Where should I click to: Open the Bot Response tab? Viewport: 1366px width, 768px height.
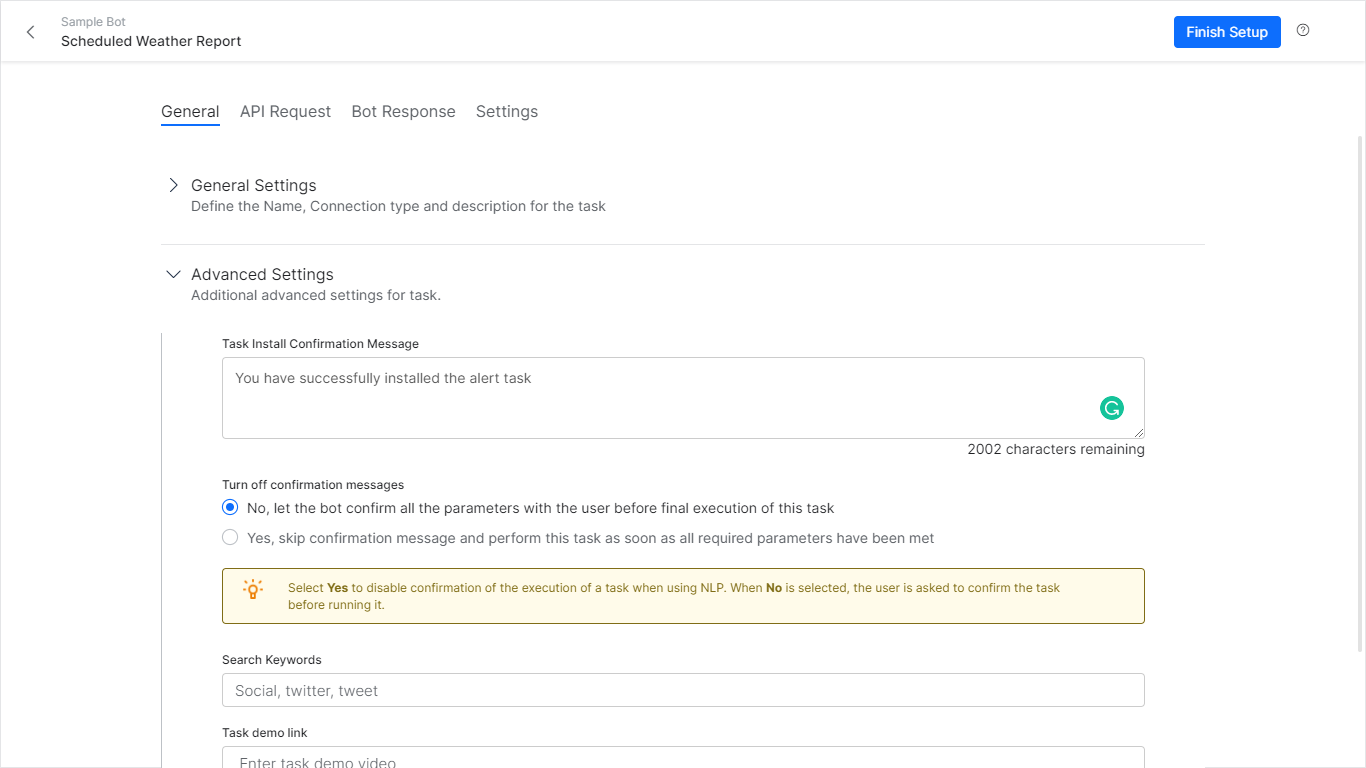pyautogui.click(x=404, y=111)
